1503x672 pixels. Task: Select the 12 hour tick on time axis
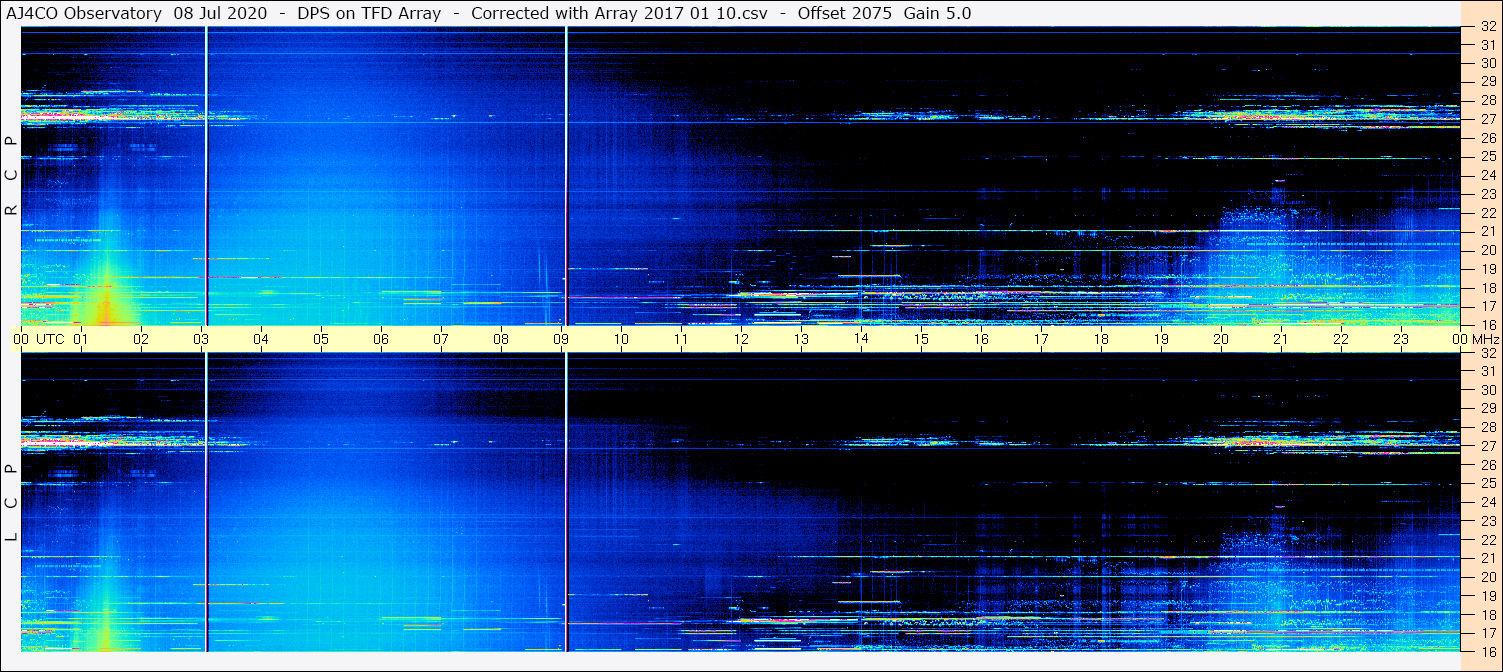741,339
